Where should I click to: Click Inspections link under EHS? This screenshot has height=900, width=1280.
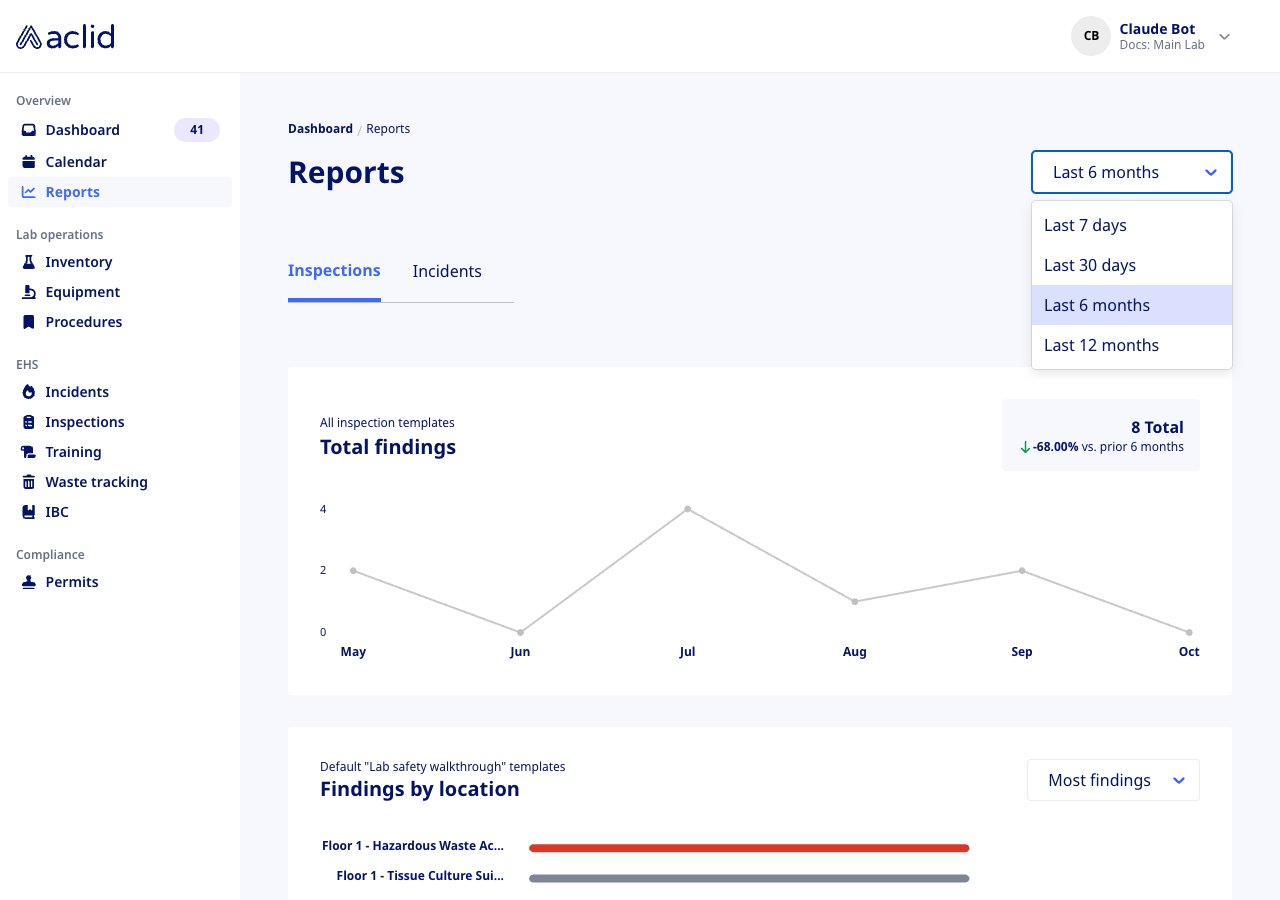85,422
